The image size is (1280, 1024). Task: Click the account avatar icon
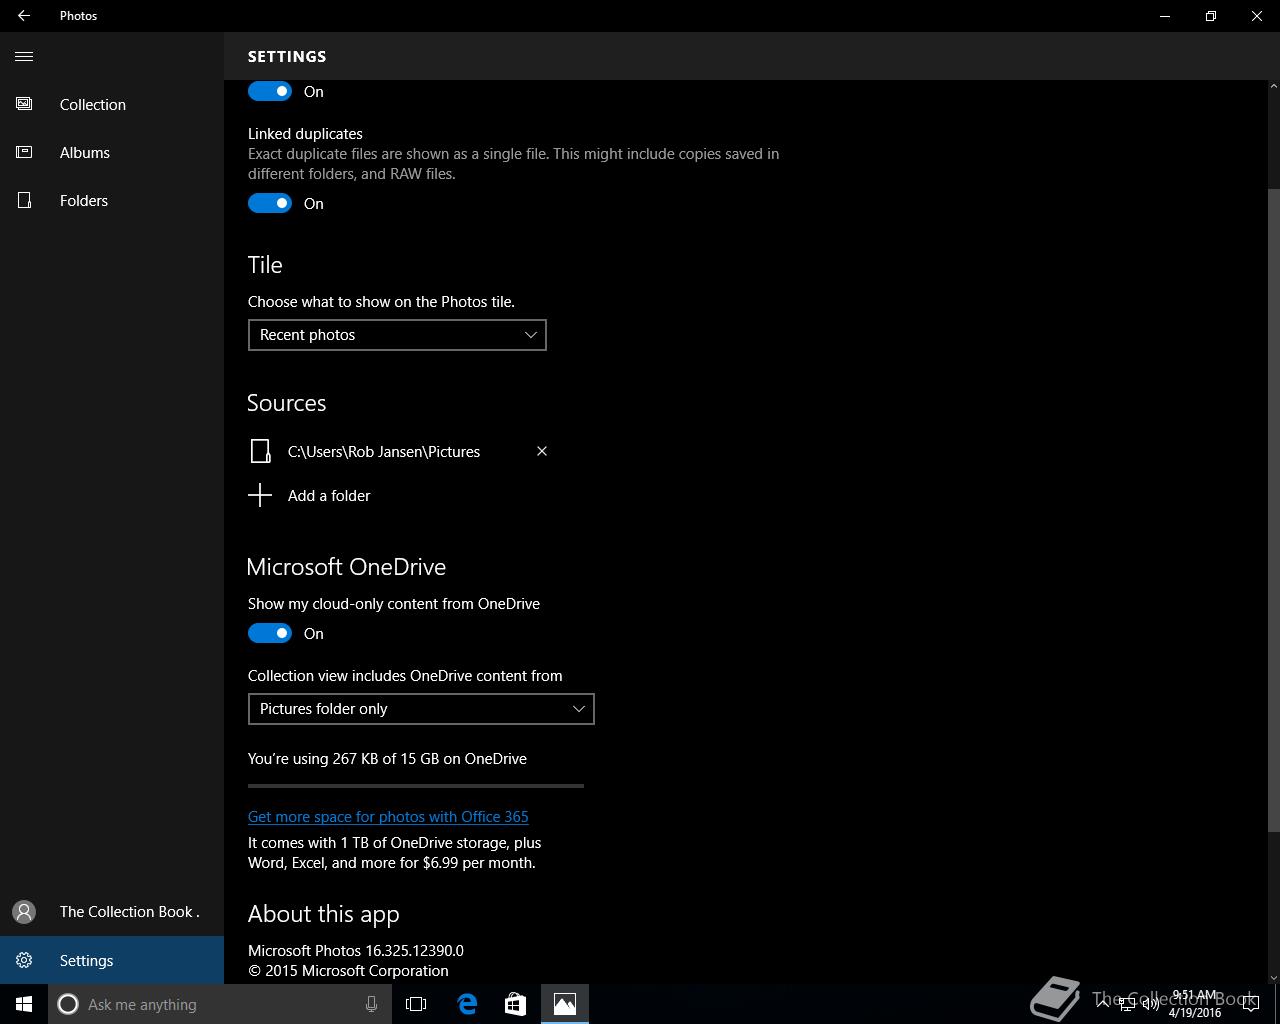pos(24,912)
